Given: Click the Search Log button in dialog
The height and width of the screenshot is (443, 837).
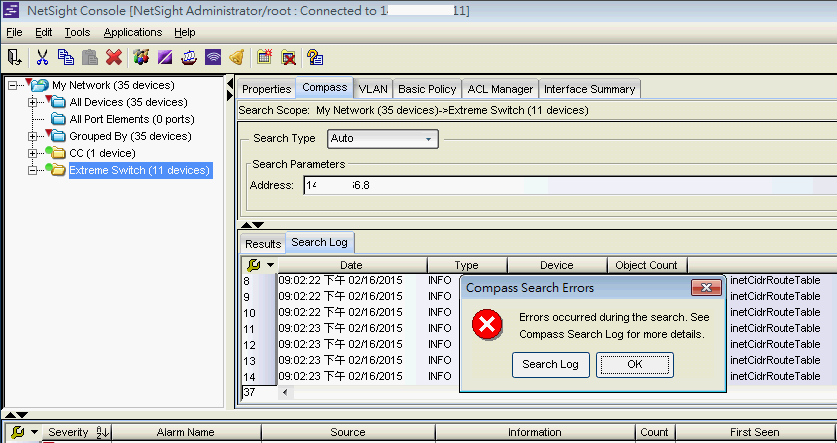Looking at the screenshot, I should (x=550, y=365).
